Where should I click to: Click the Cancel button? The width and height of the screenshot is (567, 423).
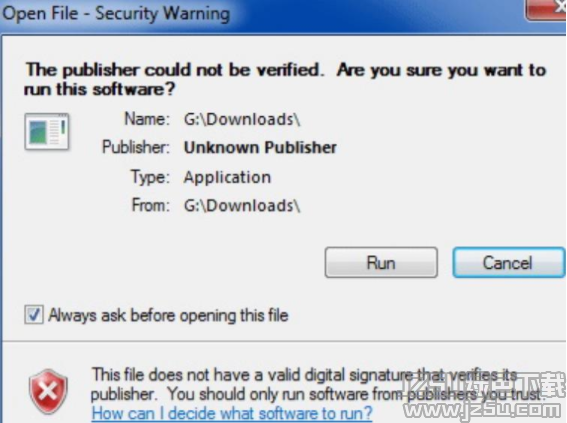pyautogui.click(x=508, y=262)
